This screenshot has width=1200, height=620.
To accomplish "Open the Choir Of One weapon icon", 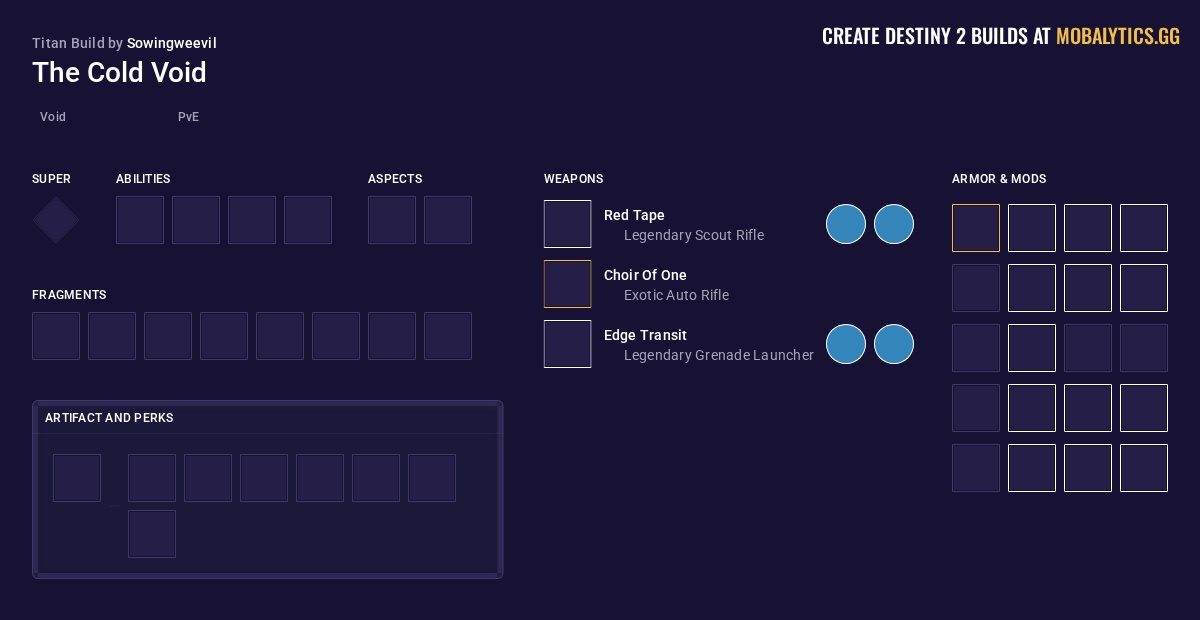I will point(568,284).
